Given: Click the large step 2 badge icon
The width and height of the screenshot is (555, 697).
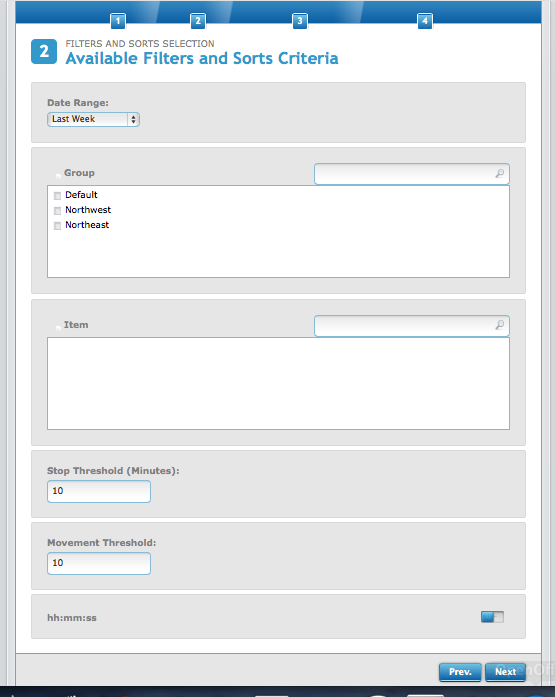Looking at the screenshot, I should (x=44, y=52).
